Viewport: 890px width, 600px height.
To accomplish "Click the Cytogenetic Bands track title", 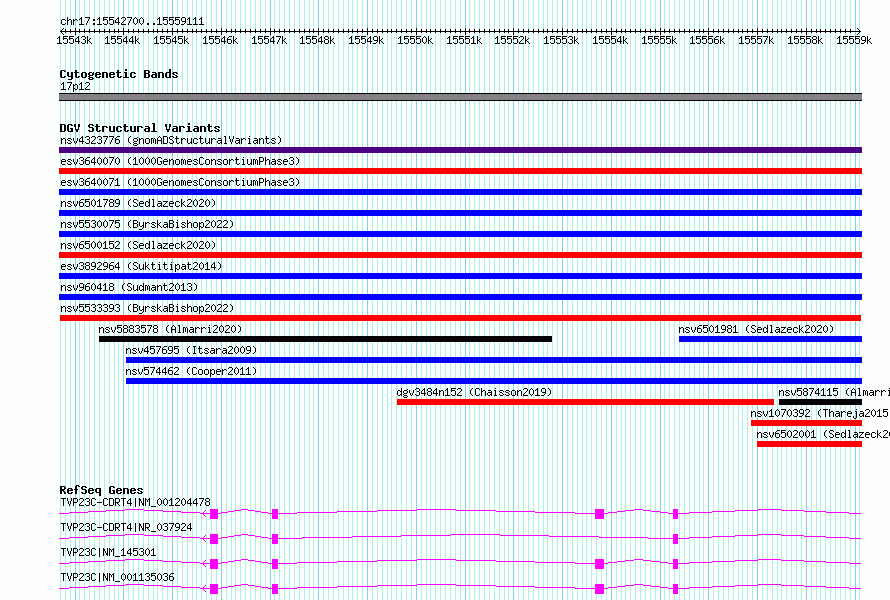I will pyautogui.click(x=119, y=74).
